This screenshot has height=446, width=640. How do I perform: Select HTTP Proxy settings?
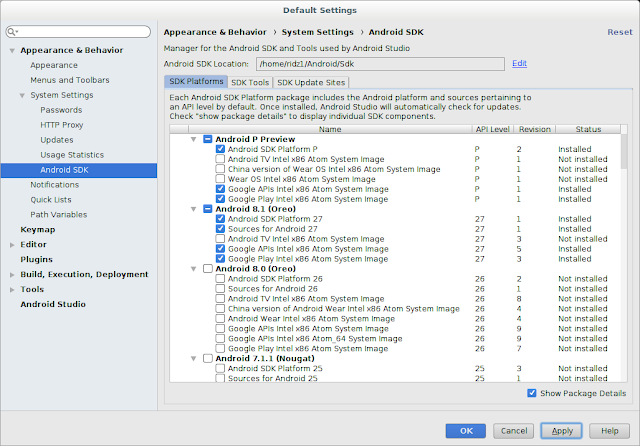tap(62, 125)
